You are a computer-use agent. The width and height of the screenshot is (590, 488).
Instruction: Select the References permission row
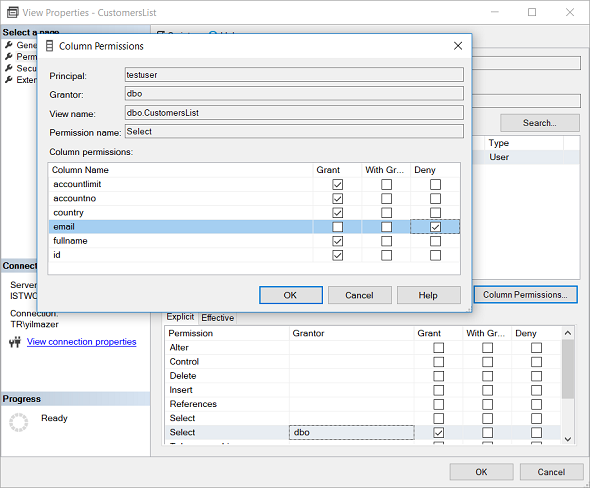(x=363, y=404)
